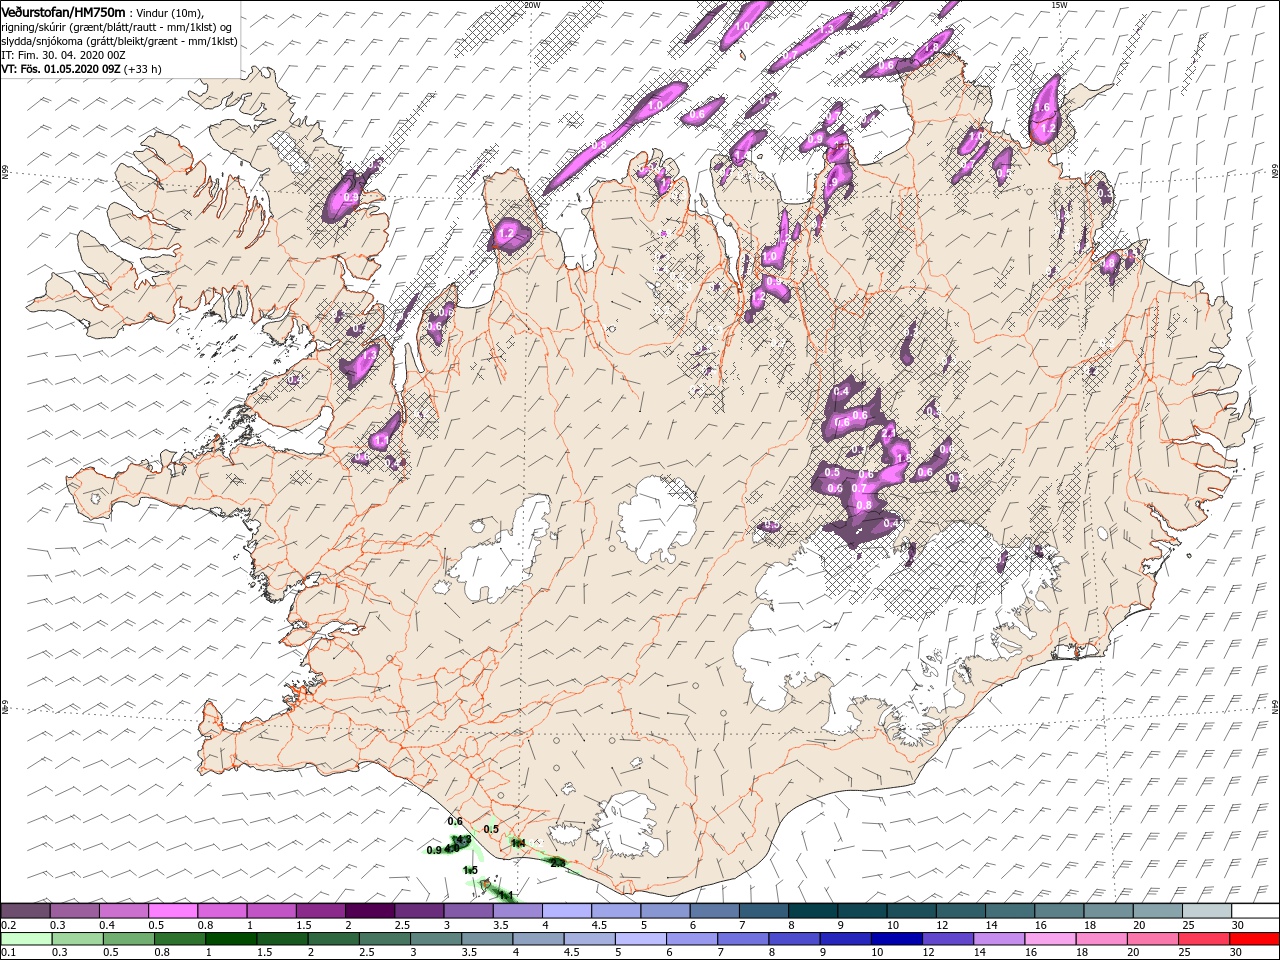Viewport: 1280px width, 960px height.
Task: Select the valid time text 'VT: Fös. 01.05.2020 09Z'
Action: coord(61,69)
